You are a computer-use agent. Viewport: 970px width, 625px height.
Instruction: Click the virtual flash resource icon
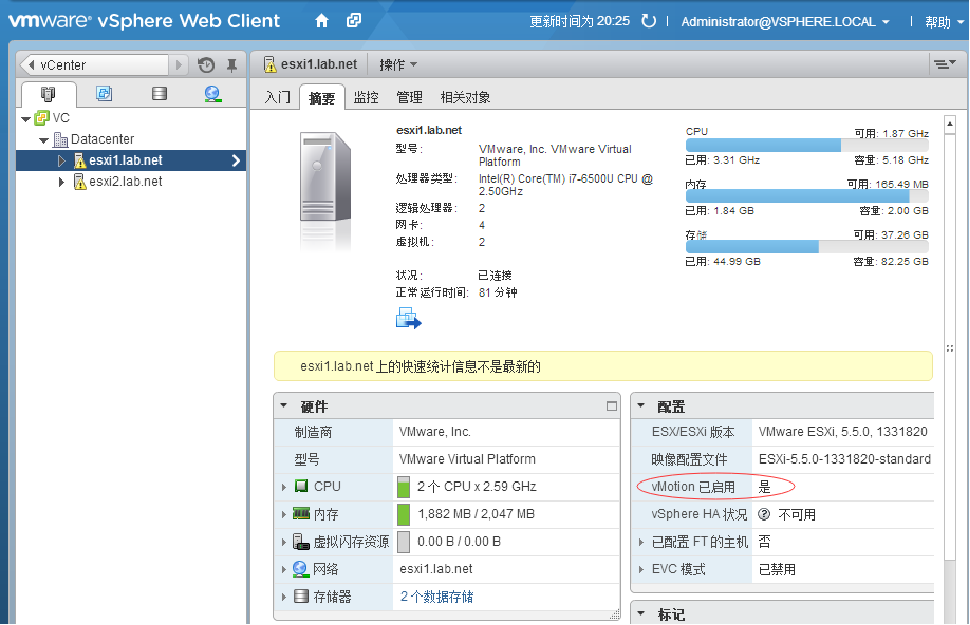pos(301,541)
